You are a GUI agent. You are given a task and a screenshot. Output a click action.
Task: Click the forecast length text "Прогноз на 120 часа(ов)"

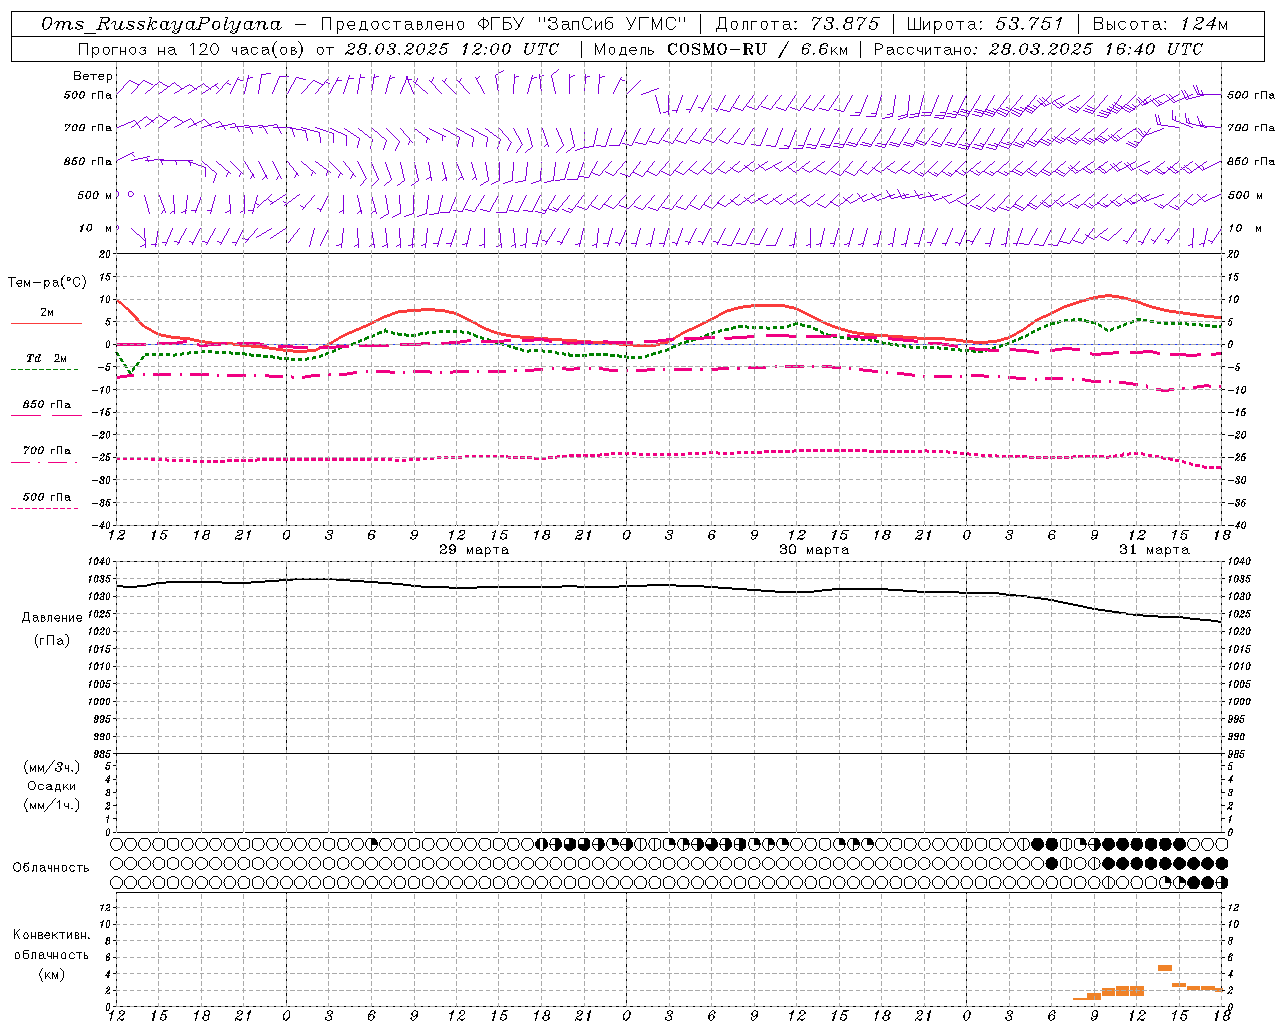pos(192,49)
